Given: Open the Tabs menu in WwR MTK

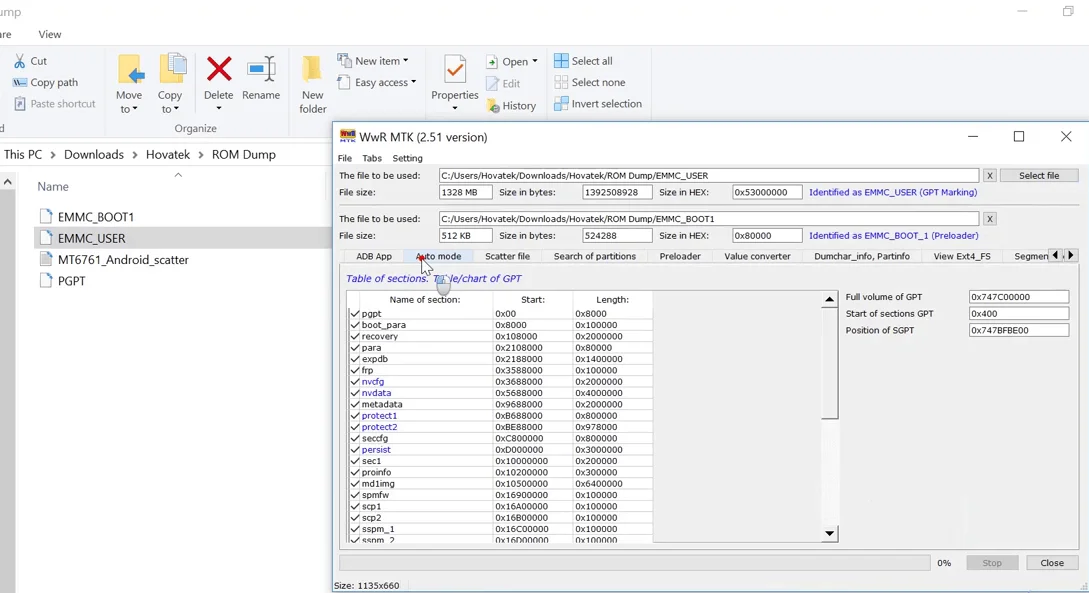Looking at the screenshot, I should 372,158.
